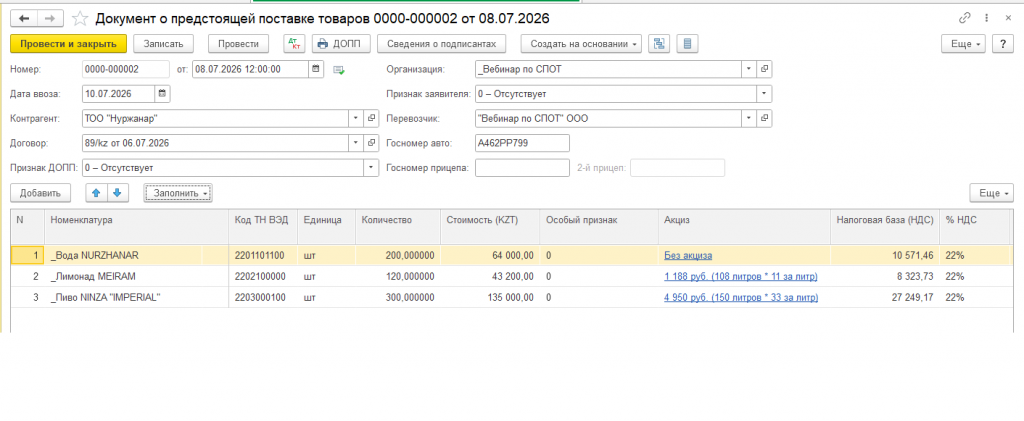The width and height of the screenshot is (1024, 421).
Task: Go forward with the right arrow button
Action: [x=50, y=18]
